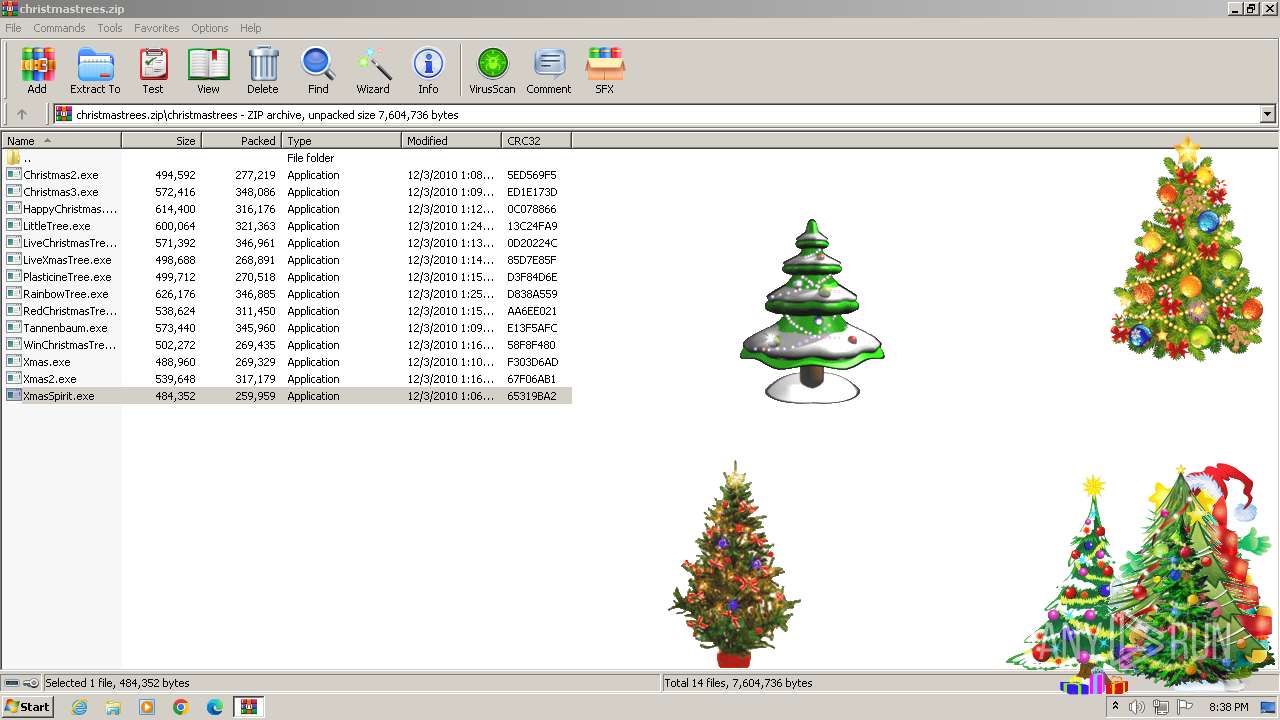Open the Help menu
The width and height of the screenshot is (1280, 720).
251,28
